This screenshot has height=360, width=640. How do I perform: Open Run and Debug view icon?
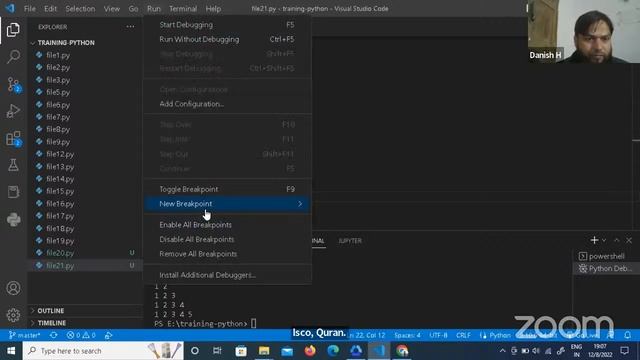[13, 111]
